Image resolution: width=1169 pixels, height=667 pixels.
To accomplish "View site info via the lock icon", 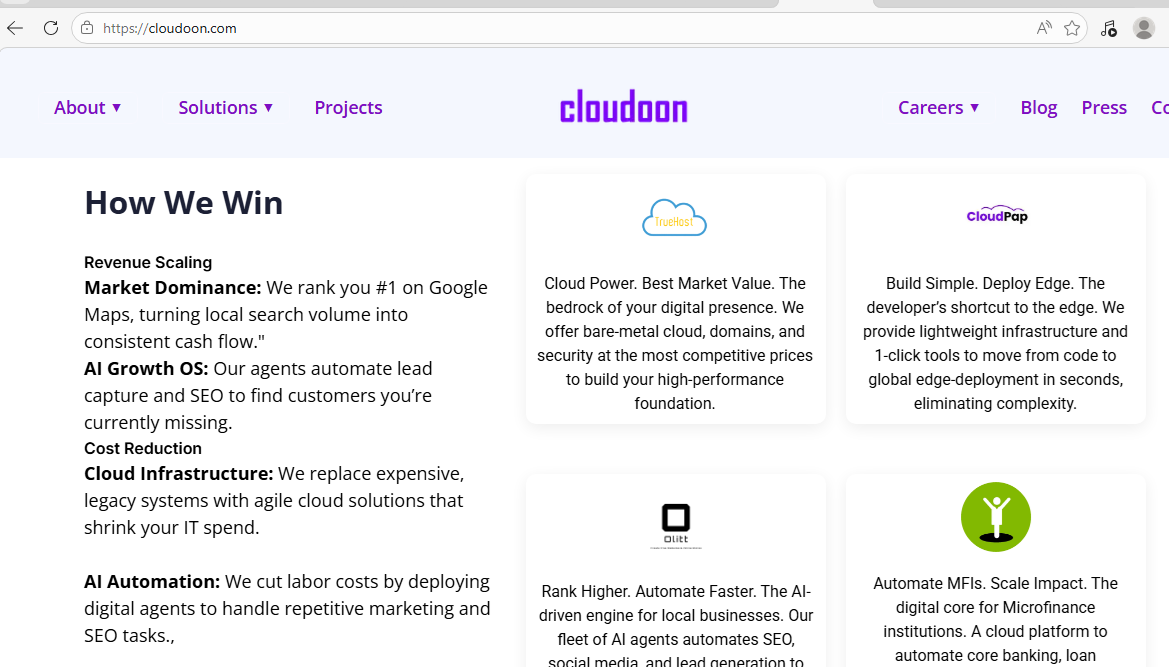I will pos(87,28).
